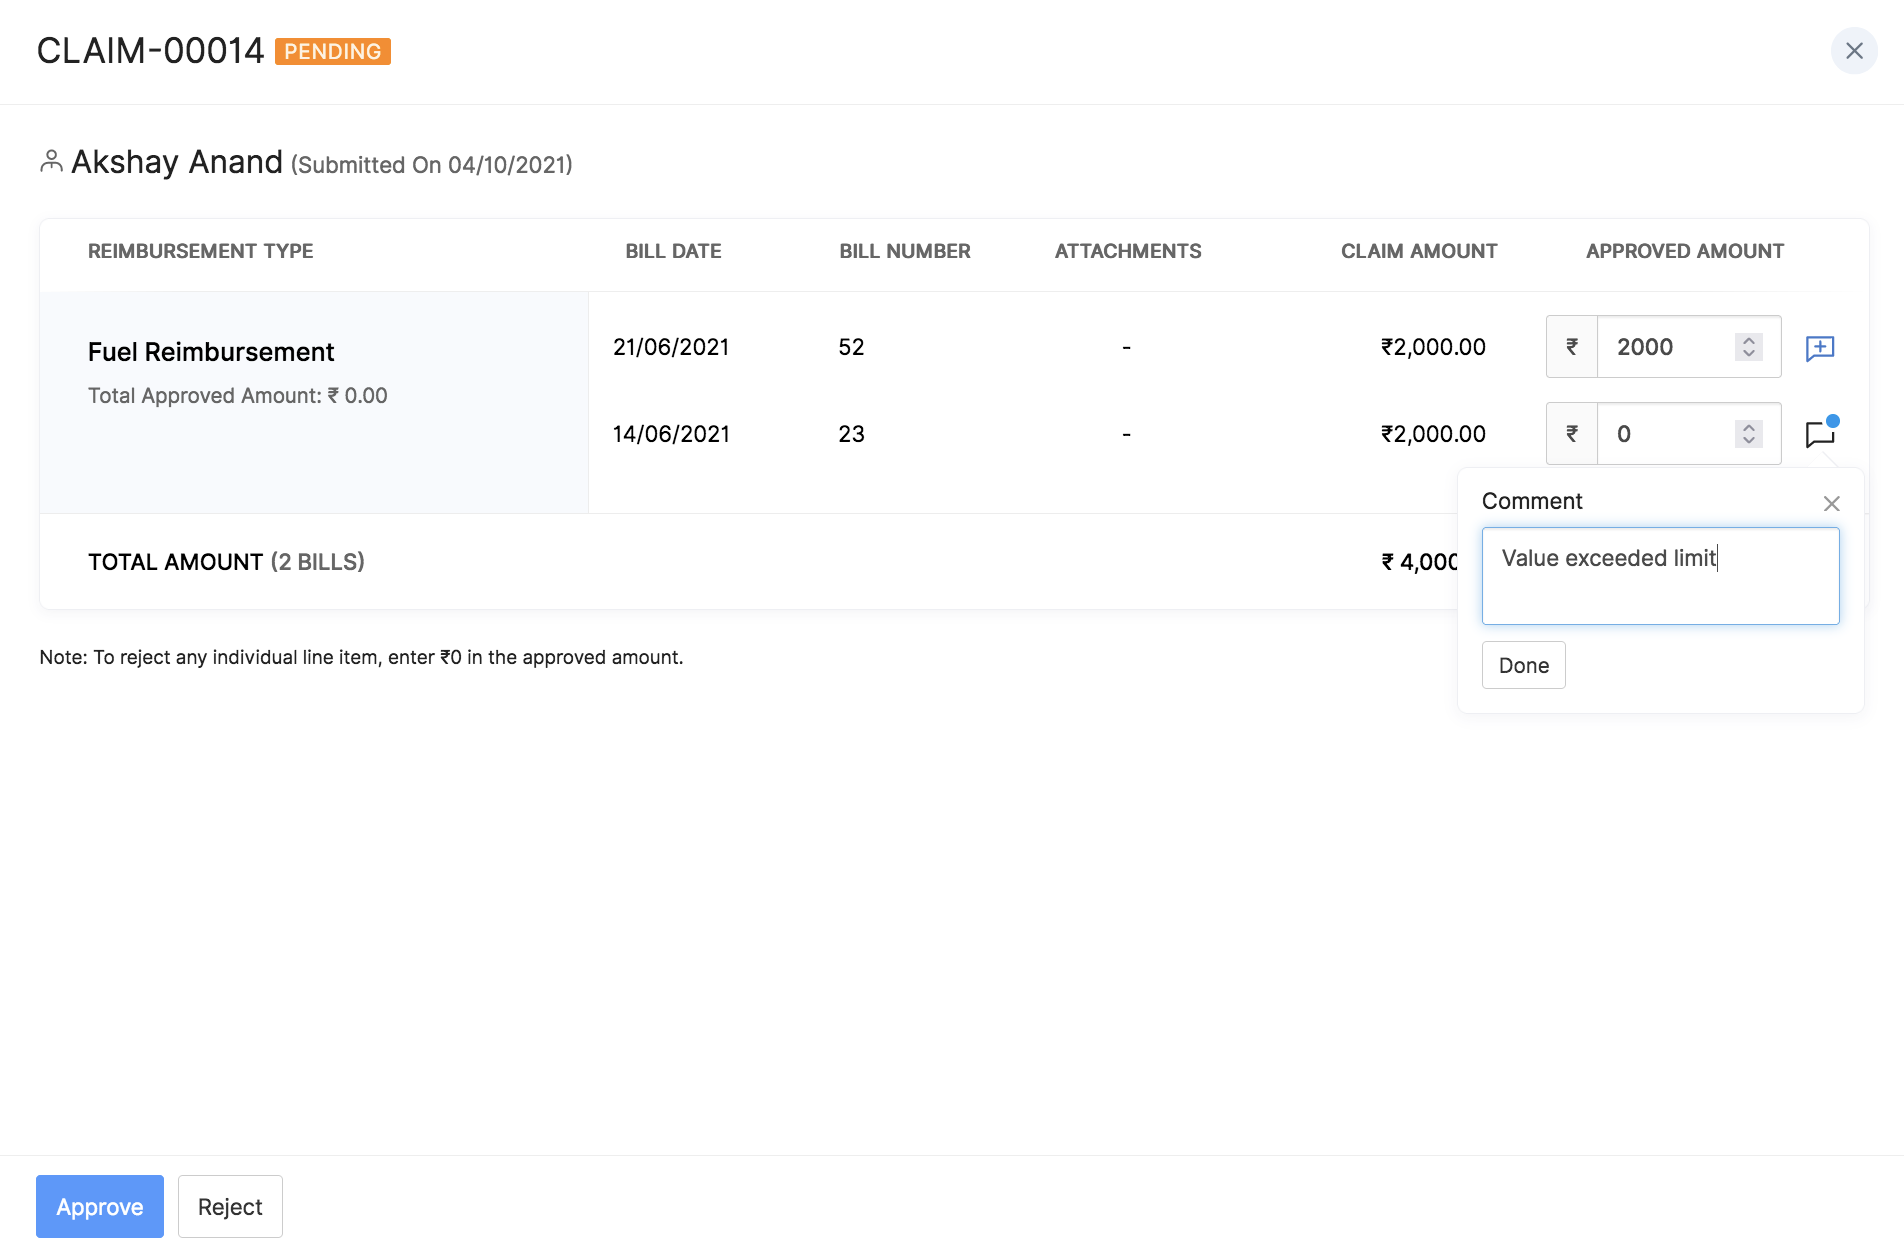Decrease approved amount for bill 52
The width and height of the screenshot is (1904, 1250).
(x=1748, y=354)
